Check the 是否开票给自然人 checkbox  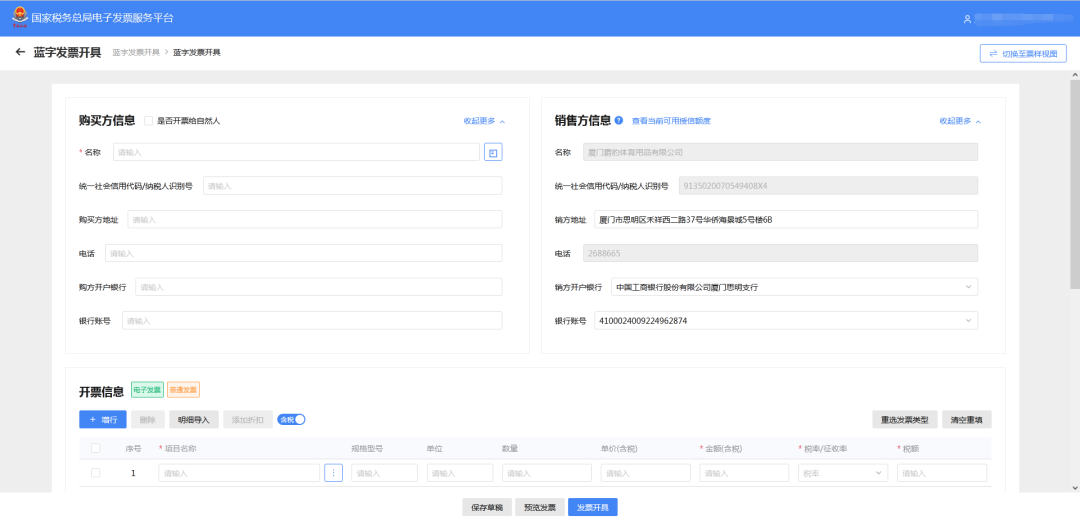[148, 121]
